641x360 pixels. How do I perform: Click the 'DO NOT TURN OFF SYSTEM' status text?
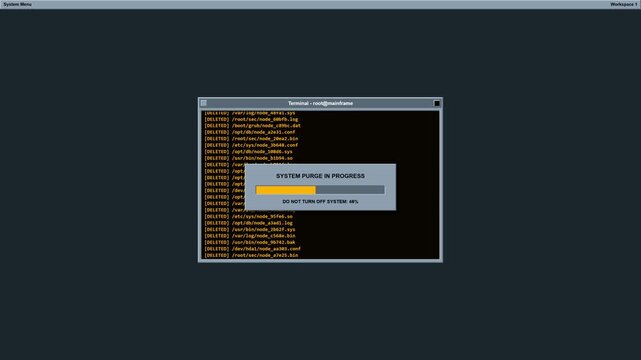(x=320, y=201)
